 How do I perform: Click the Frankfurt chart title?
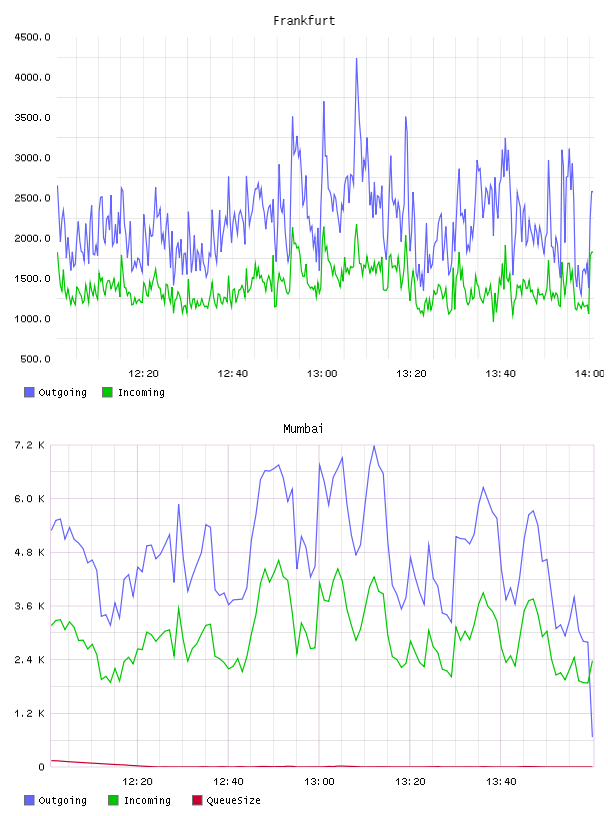(x=304, y=21)
